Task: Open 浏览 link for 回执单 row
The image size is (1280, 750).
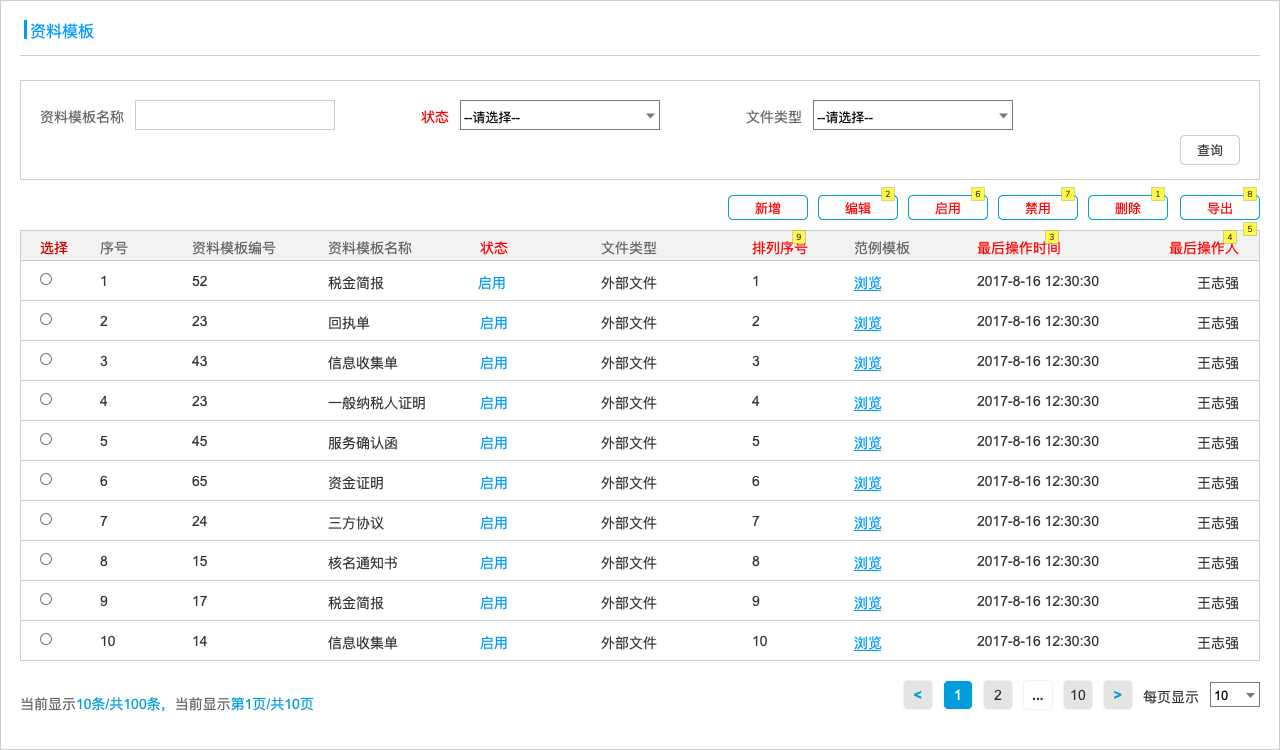Action: [x=867, y=323]
